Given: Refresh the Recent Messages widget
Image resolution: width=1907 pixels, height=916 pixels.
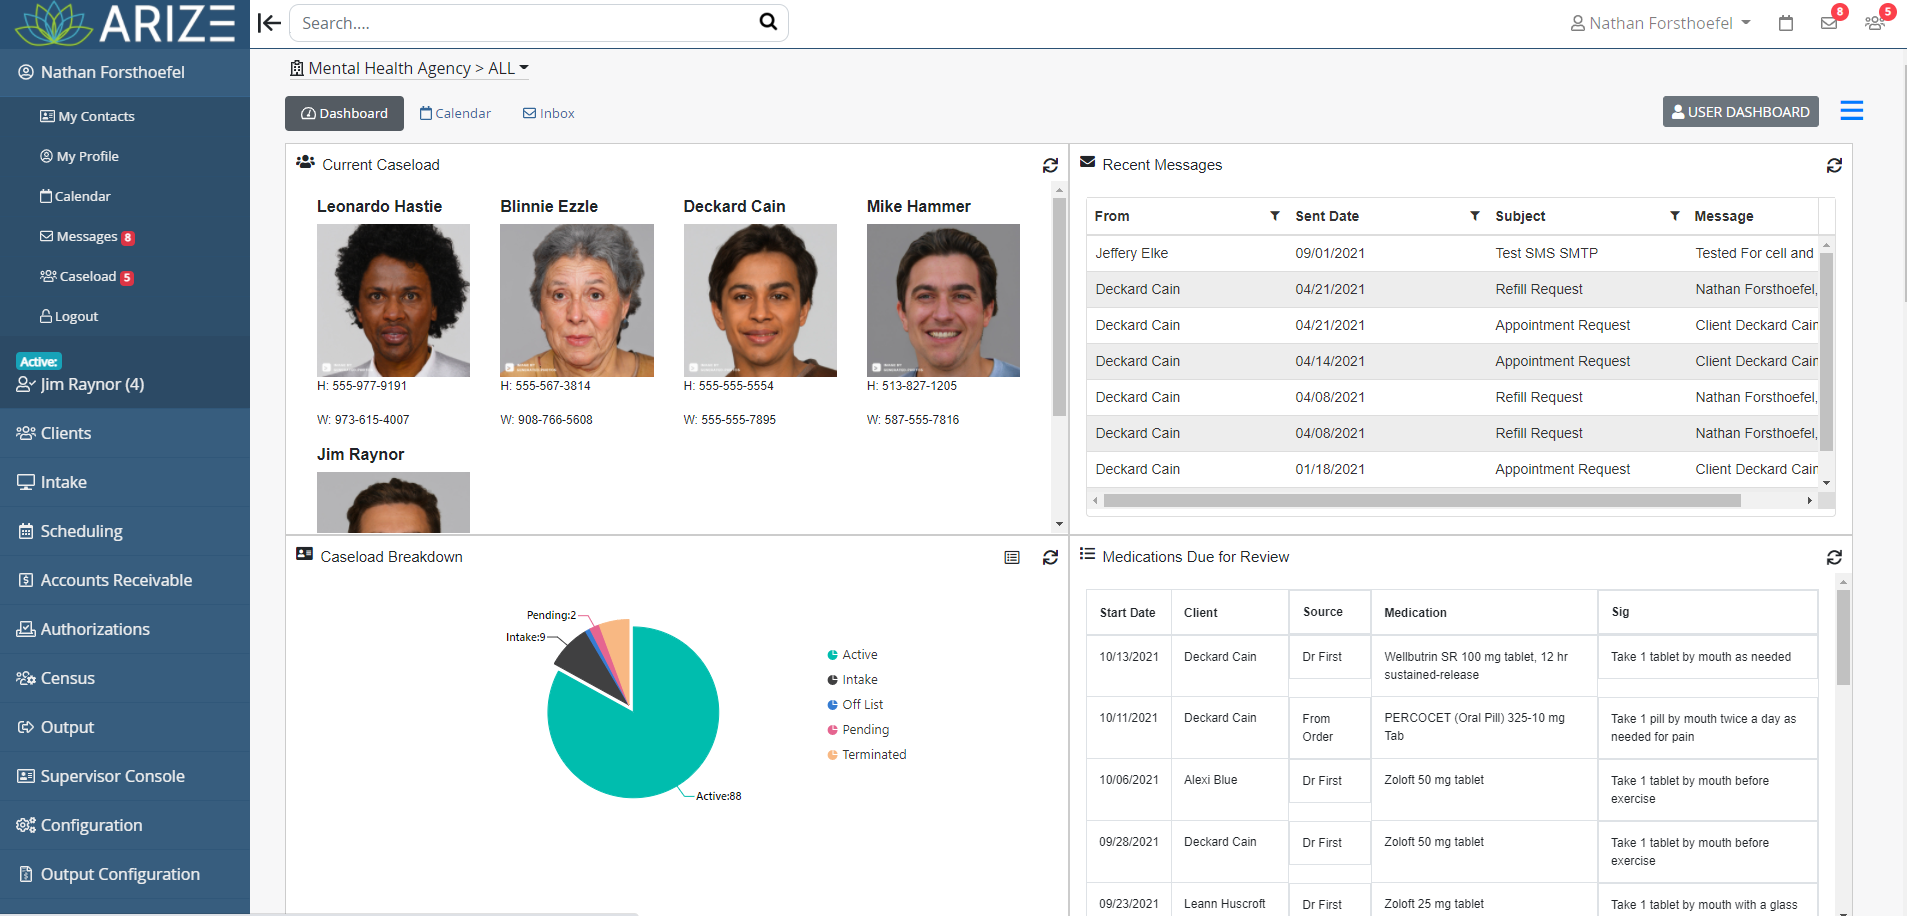Looking at the screenshot, I should coord(1834,165).
